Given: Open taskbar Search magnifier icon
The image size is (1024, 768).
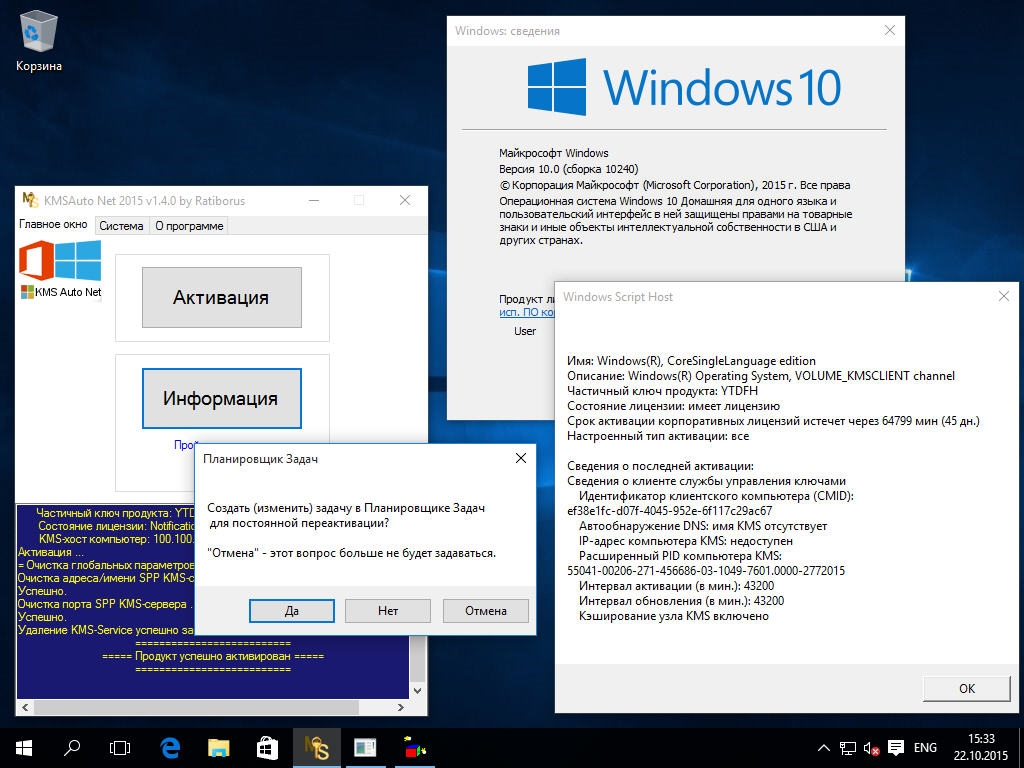Looking at the screenshot, I should 72,747.
